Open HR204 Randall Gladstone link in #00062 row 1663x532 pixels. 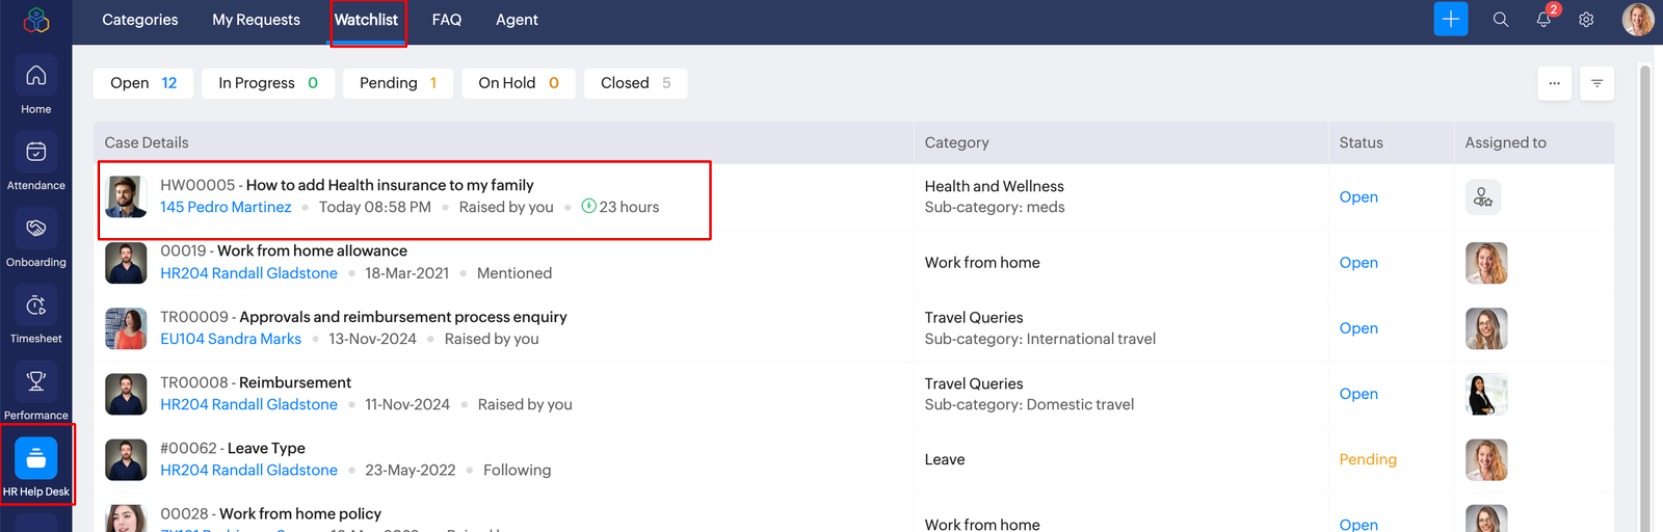pyautogui.click(x=249, y=470)
